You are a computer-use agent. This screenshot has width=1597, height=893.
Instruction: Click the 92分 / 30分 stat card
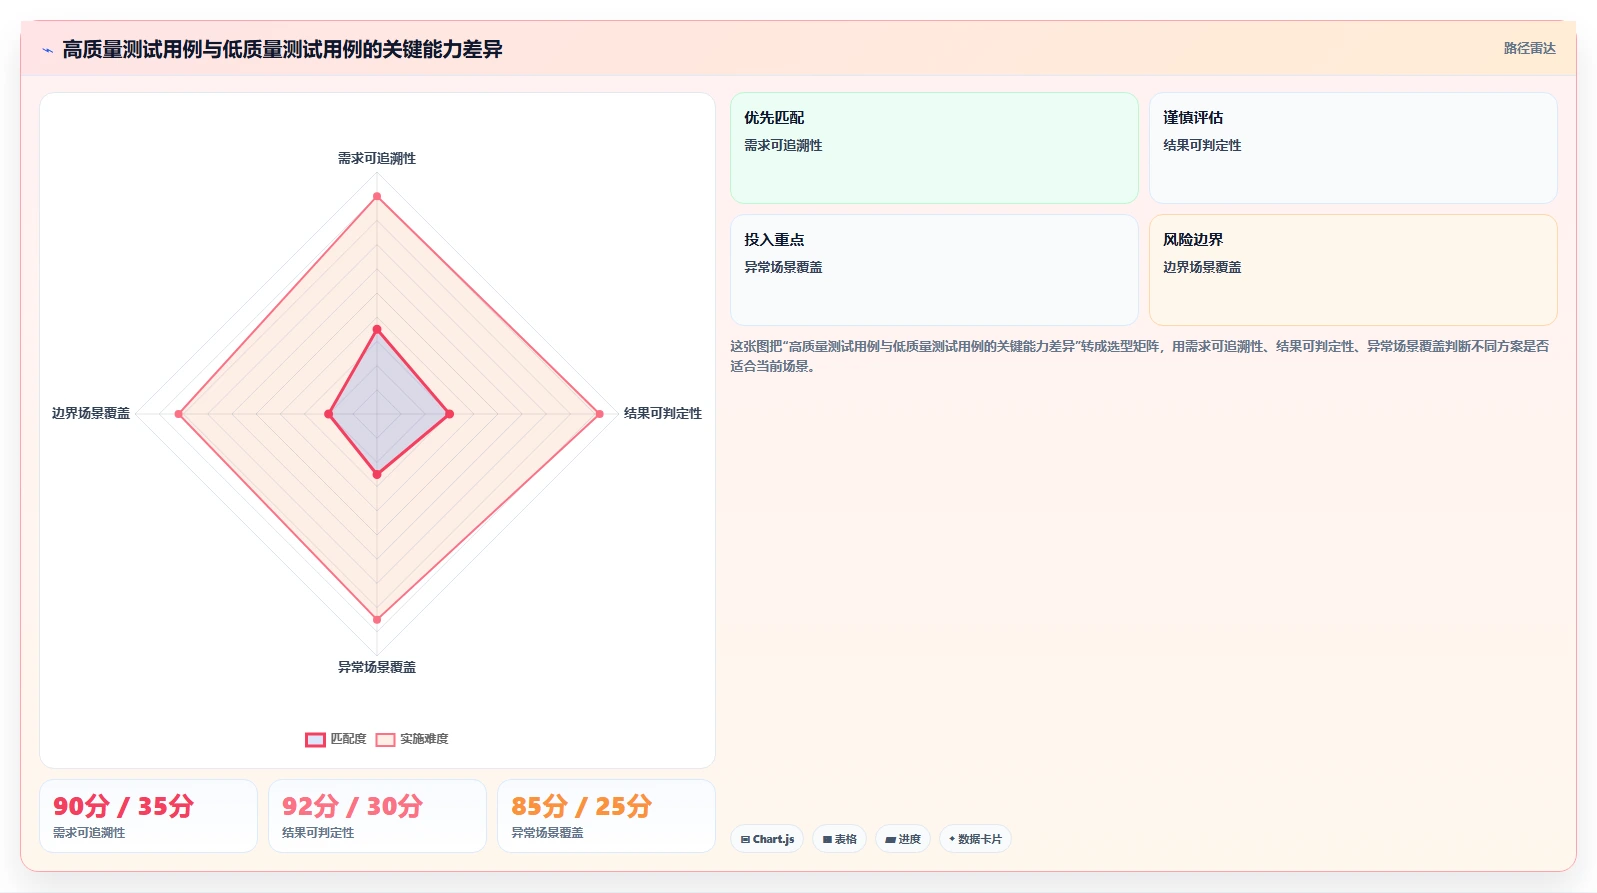pyautogui.click(x=377, y=816)
